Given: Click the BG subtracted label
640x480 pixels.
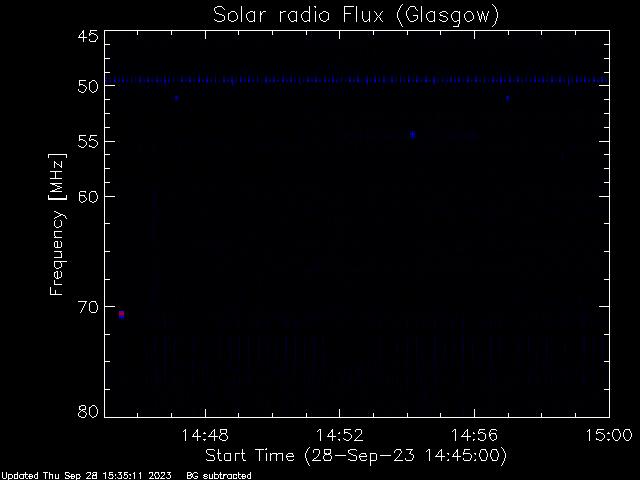Looking at the screenshot, I should click(x=219, y=476).
